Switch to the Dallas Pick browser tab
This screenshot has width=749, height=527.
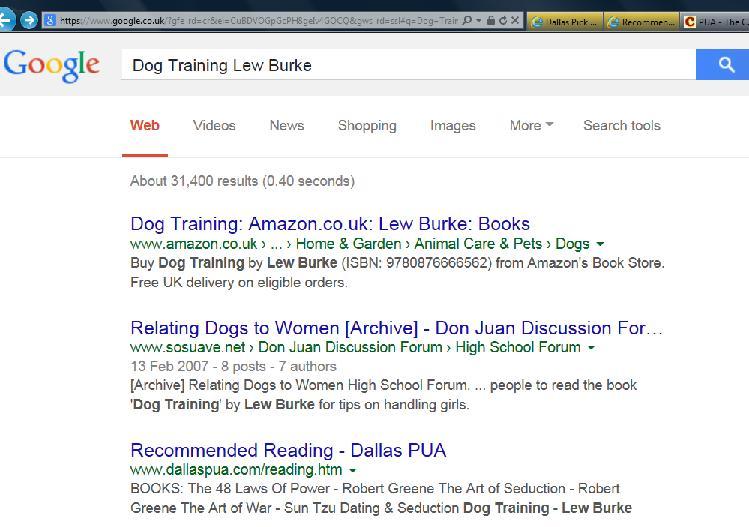coord(565,22)
